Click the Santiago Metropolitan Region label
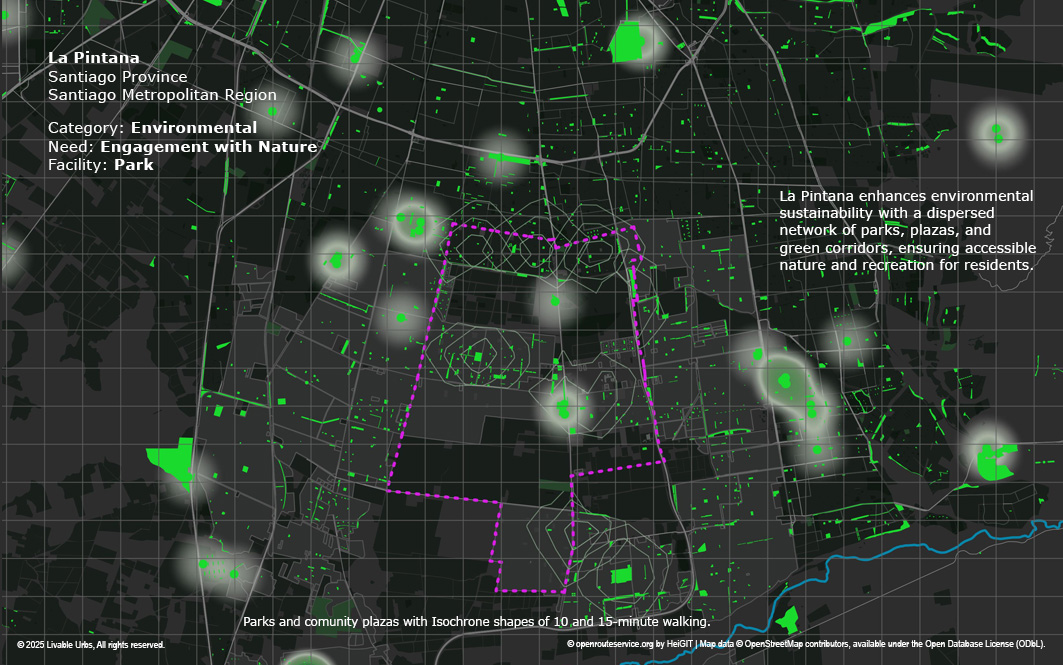1063x665 pixels. (x=162, y=95)
